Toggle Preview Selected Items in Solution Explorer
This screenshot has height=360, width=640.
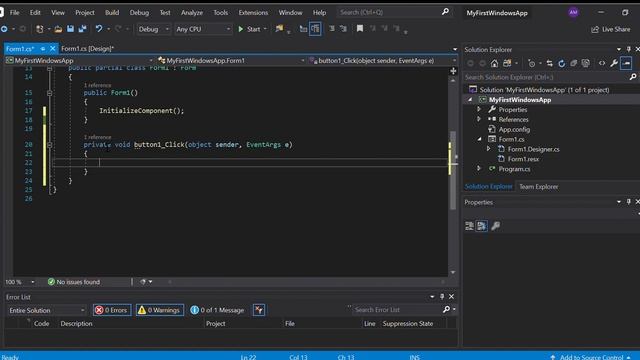click(x=626, y=63)
